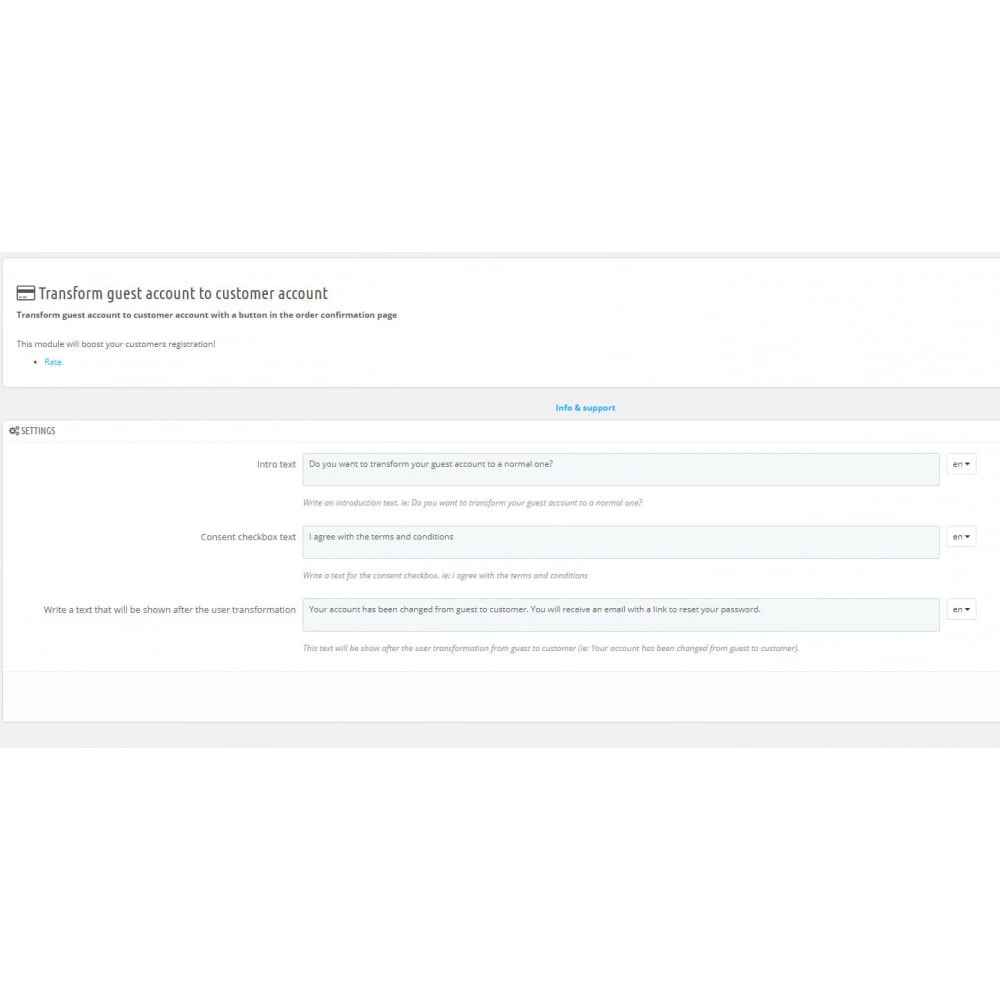Click the 'This text will be show after' hint
The height and width of the screenshot is (1000, 1000).
pos(550,648)
